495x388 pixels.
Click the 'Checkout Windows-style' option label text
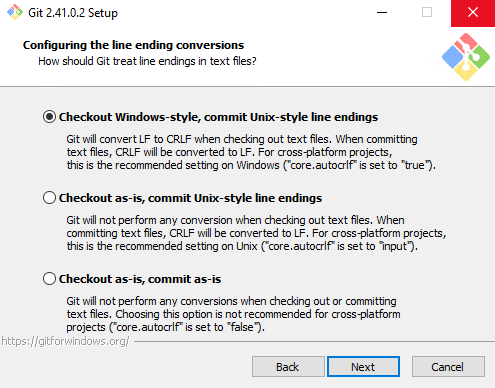pyautogui.click(x=218, y=117)
